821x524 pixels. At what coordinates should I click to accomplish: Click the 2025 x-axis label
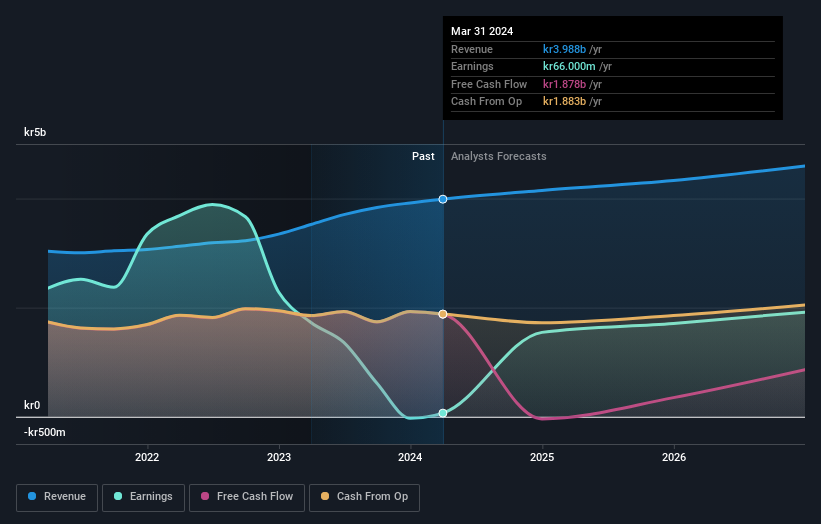[x=542, y=457]
